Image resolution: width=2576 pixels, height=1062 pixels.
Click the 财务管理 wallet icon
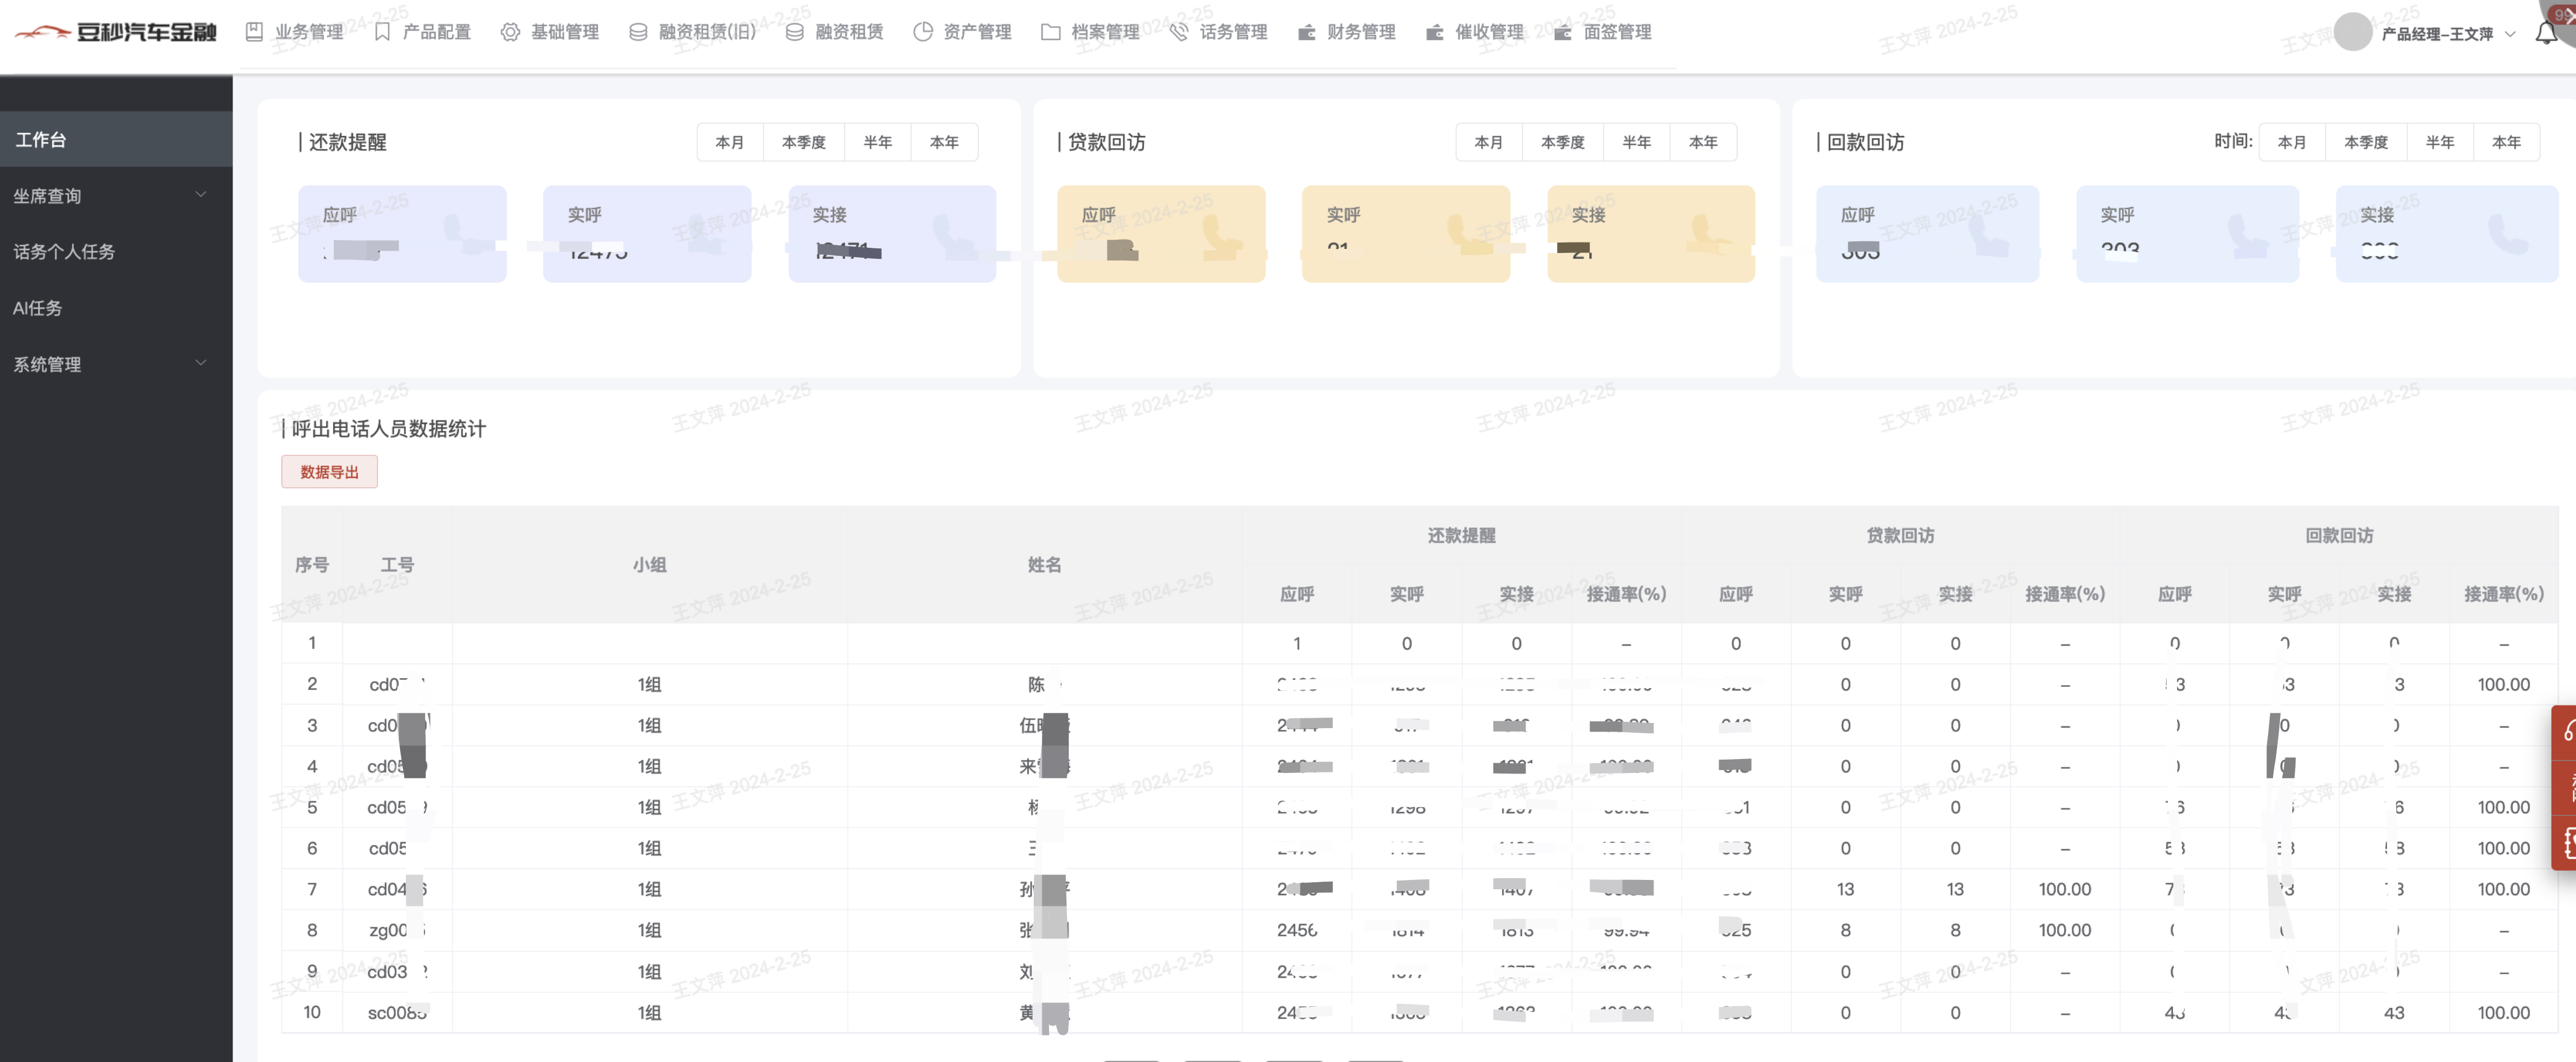1306,32
